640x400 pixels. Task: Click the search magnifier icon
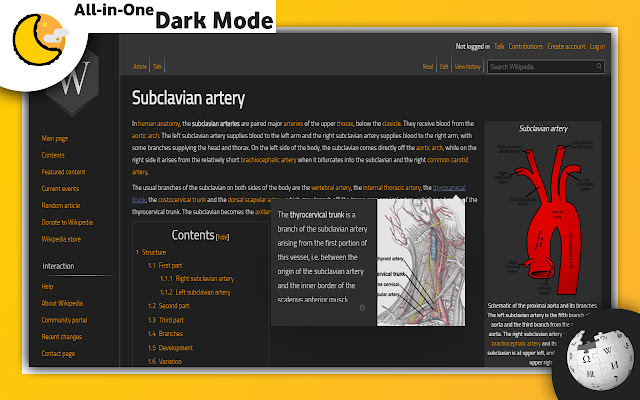pos(599,66)
